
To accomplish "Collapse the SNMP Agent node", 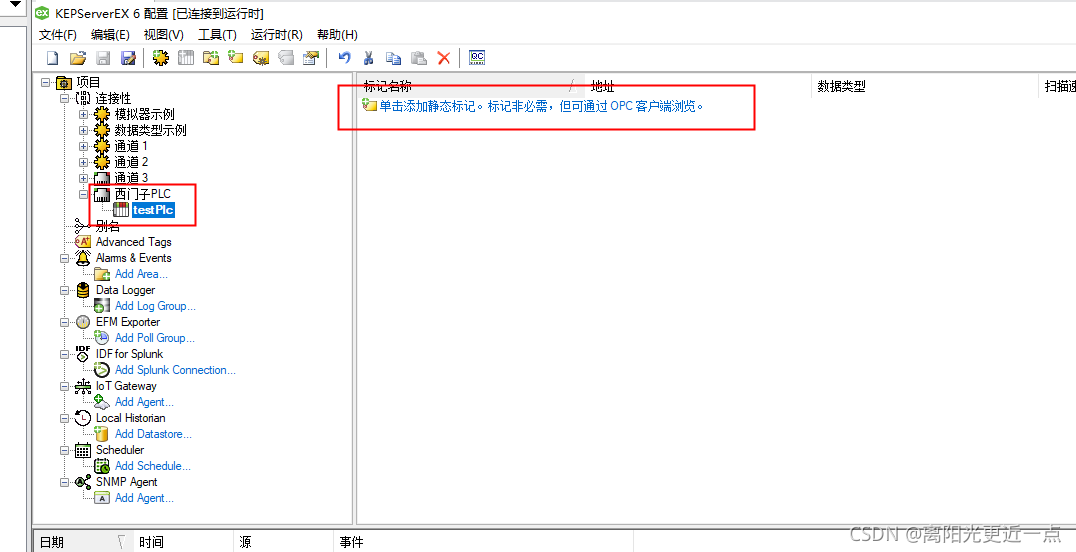I will coord(65,482).
